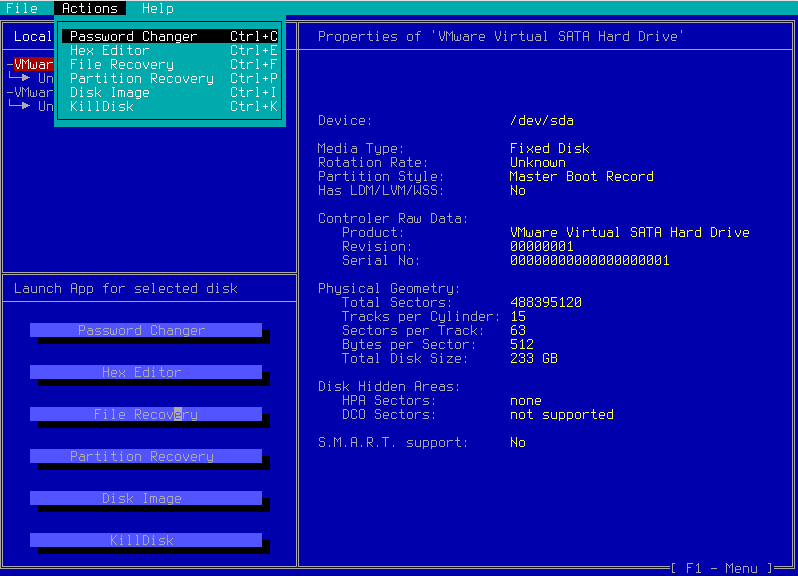Viewport: 798px width, 576px height.
Task: Collapse the second VMware disk node
Action: (10, 92)
